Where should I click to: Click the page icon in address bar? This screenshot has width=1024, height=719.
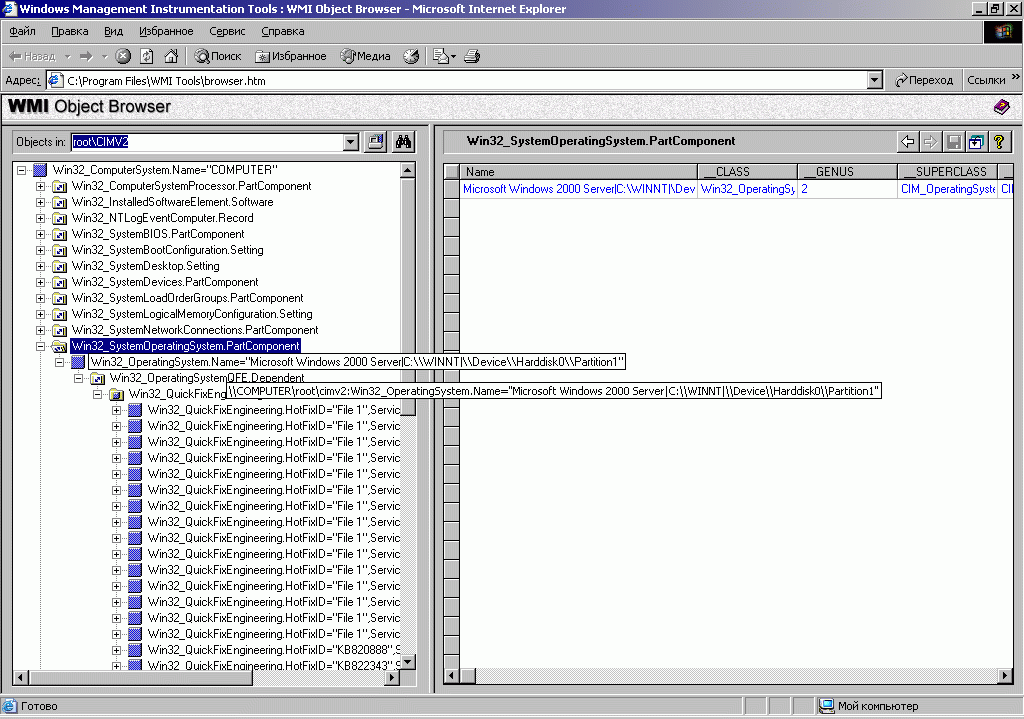[56, 80]
